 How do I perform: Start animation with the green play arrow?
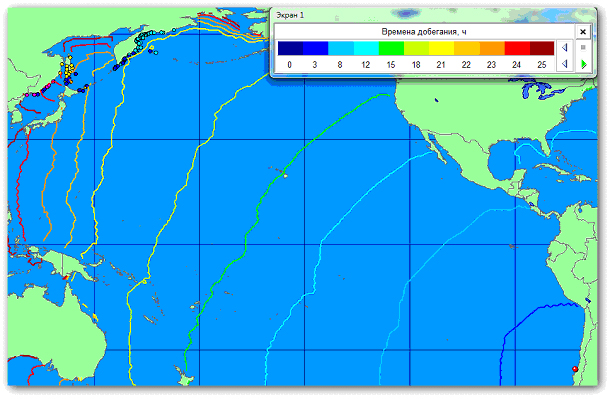tap(583, 64)
